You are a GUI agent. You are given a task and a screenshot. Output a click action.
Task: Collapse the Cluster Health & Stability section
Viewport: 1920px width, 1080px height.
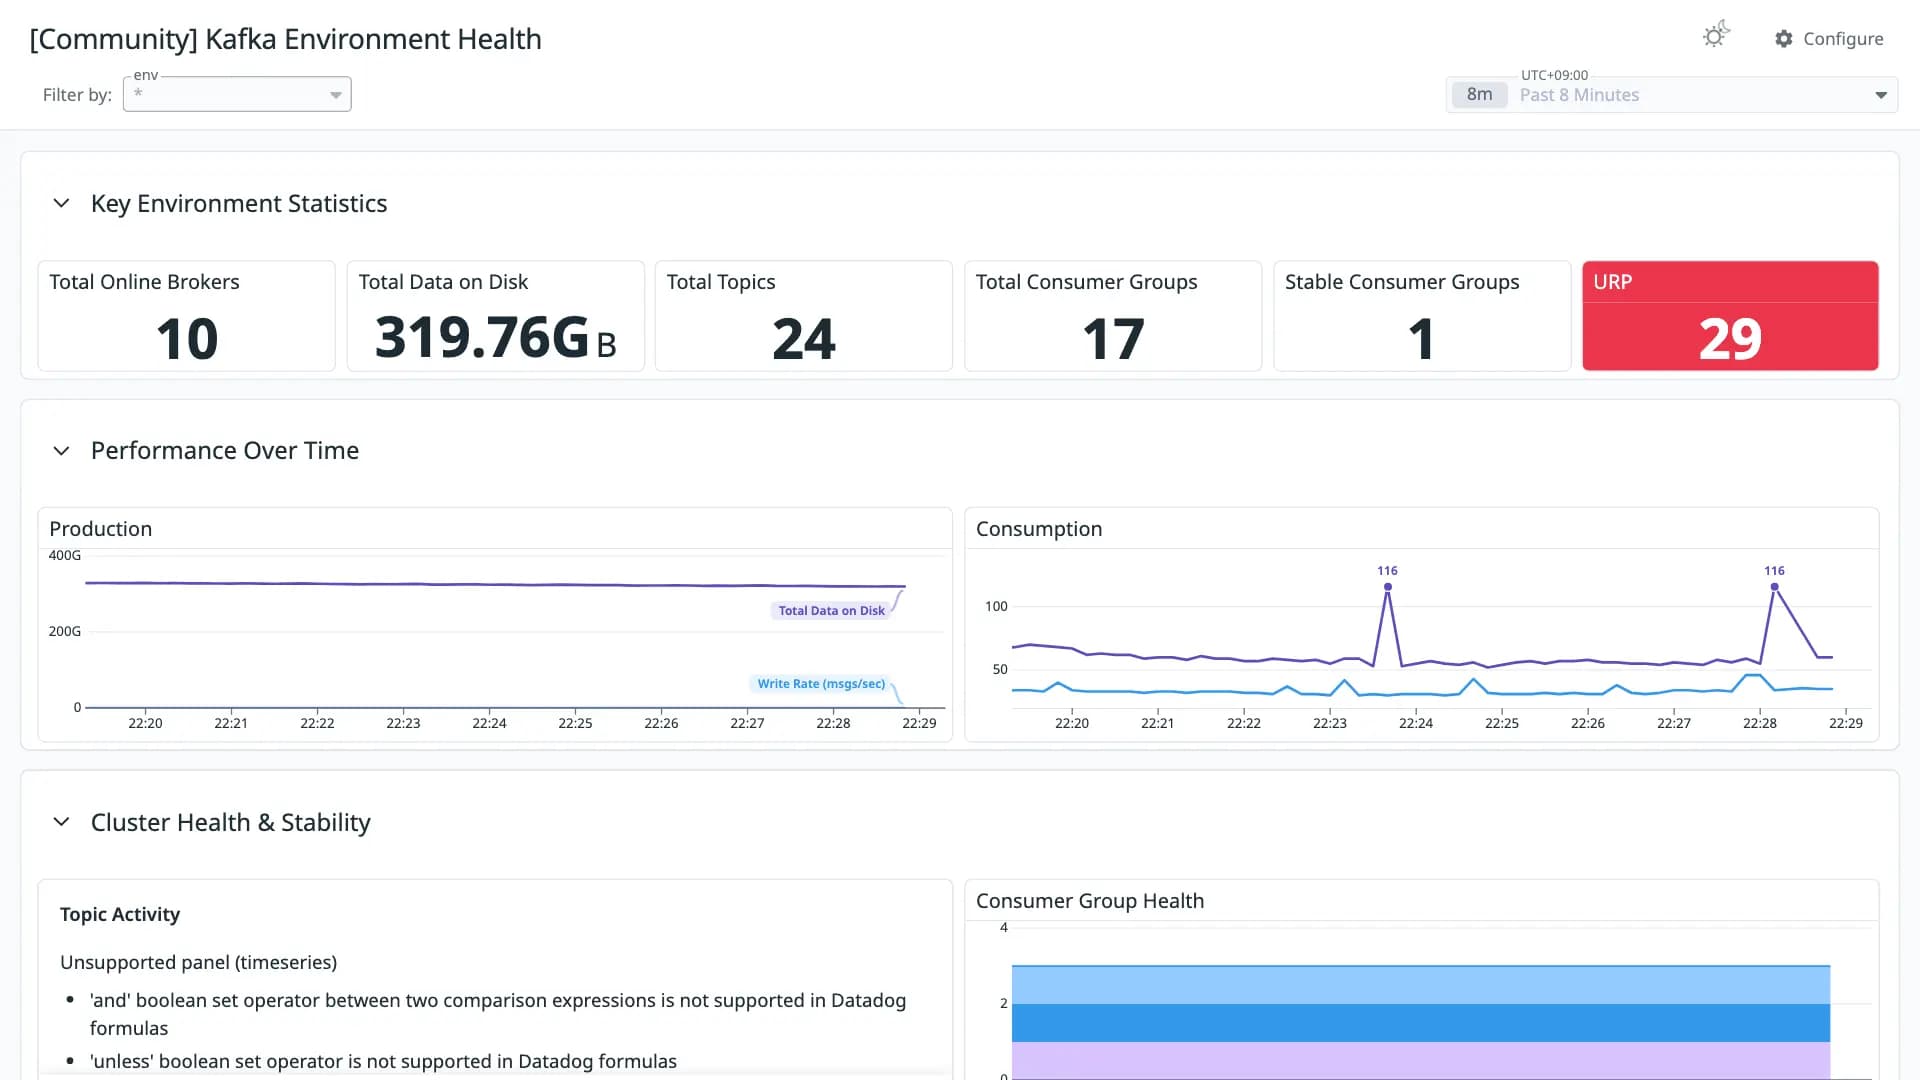point(61,822)
